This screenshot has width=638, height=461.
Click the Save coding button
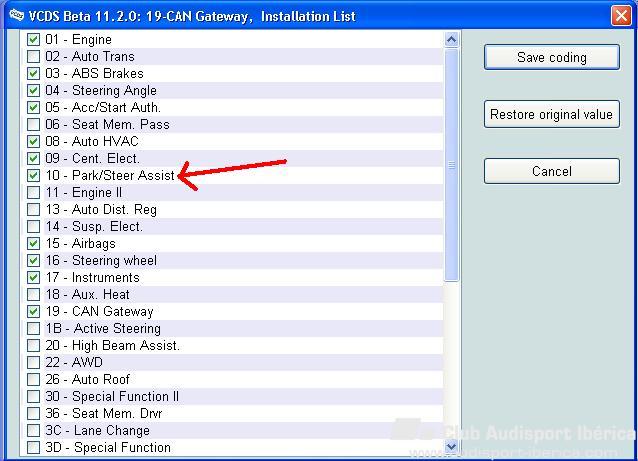[x=552, y=57]
